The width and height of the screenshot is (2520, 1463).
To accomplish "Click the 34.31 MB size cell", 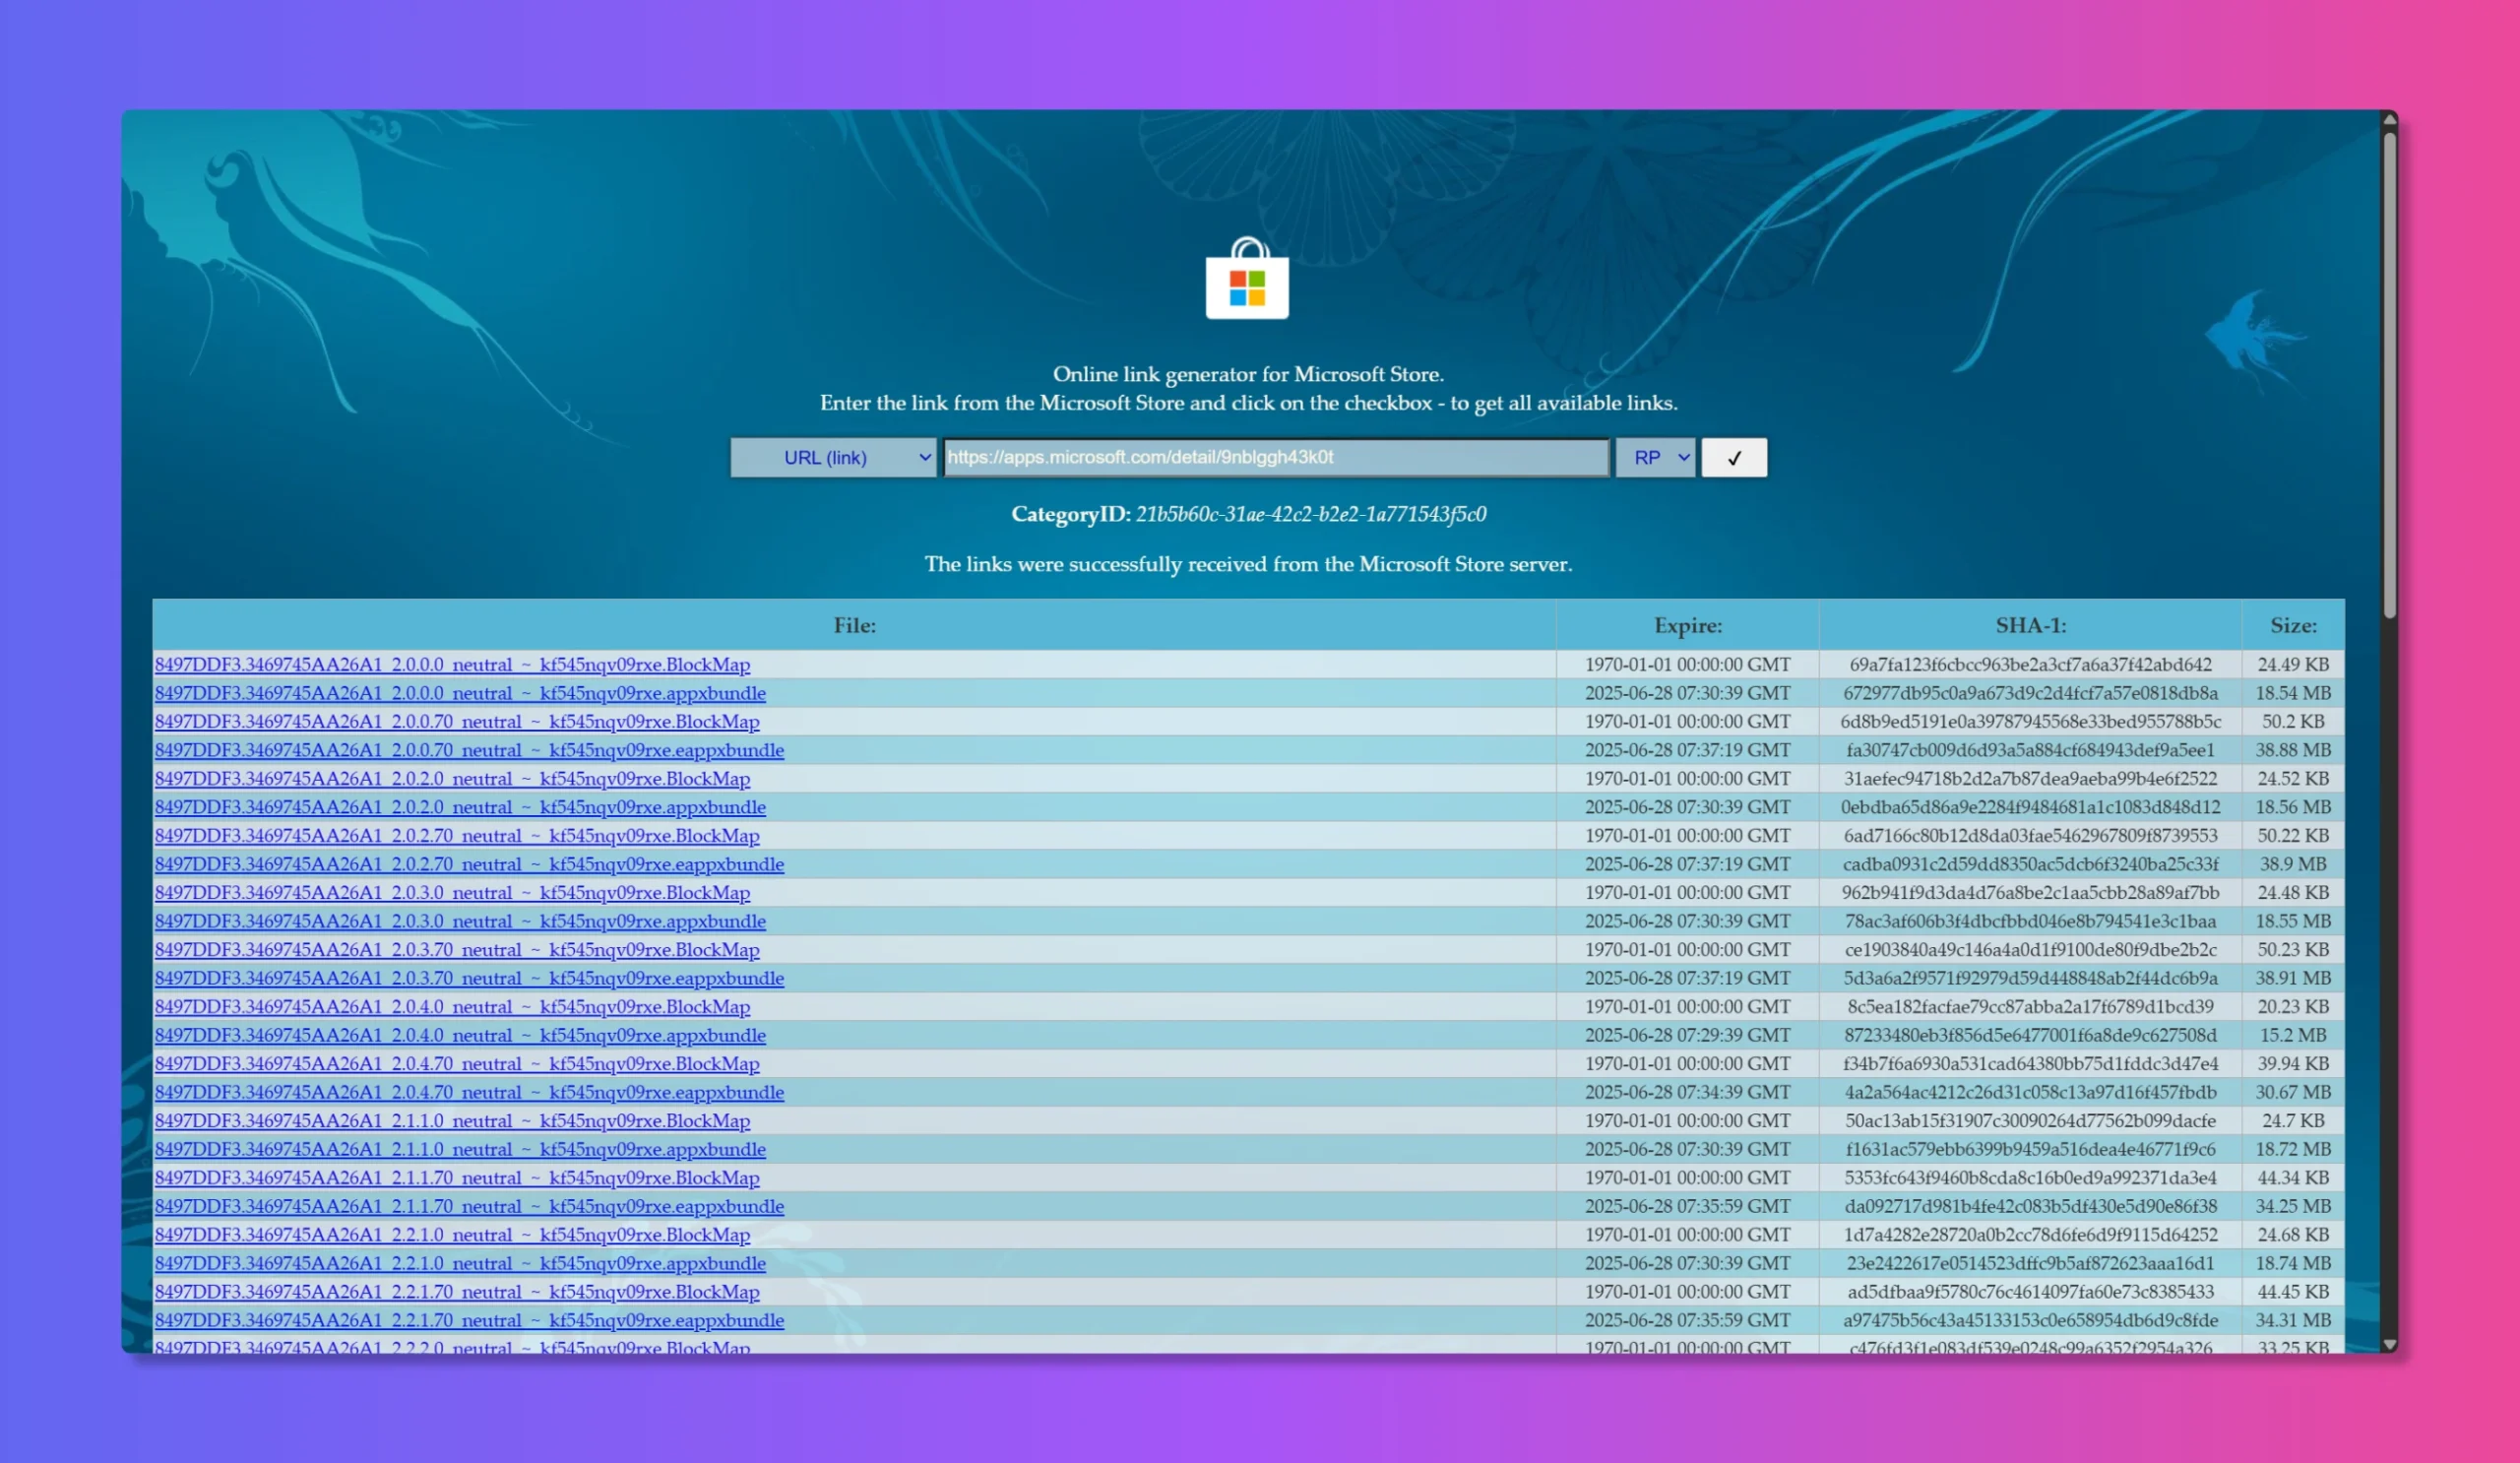I will pyautogui.click(x=2293, y=1320).
